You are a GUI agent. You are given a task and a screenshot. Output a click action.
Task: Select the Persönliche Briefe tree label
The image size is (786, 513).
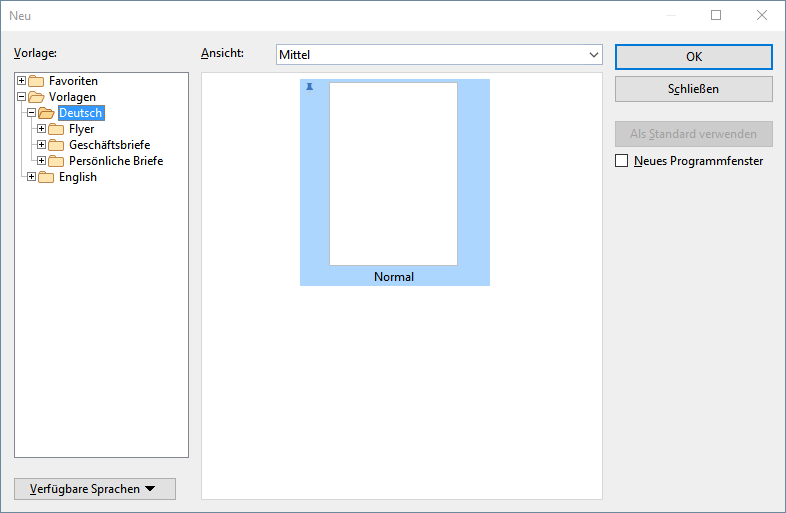tap(116, 161)
